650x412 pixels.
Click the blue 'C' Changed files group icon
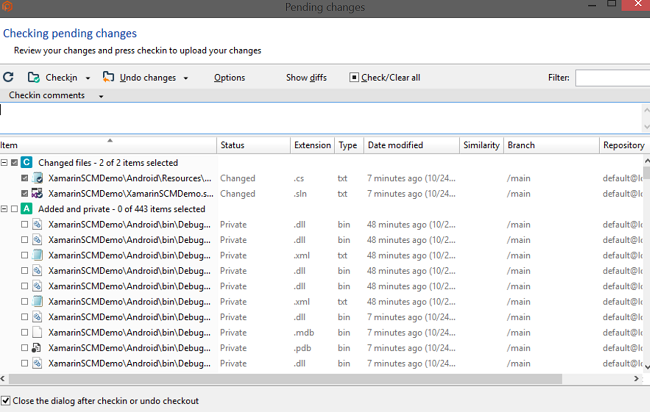[27, 162]
